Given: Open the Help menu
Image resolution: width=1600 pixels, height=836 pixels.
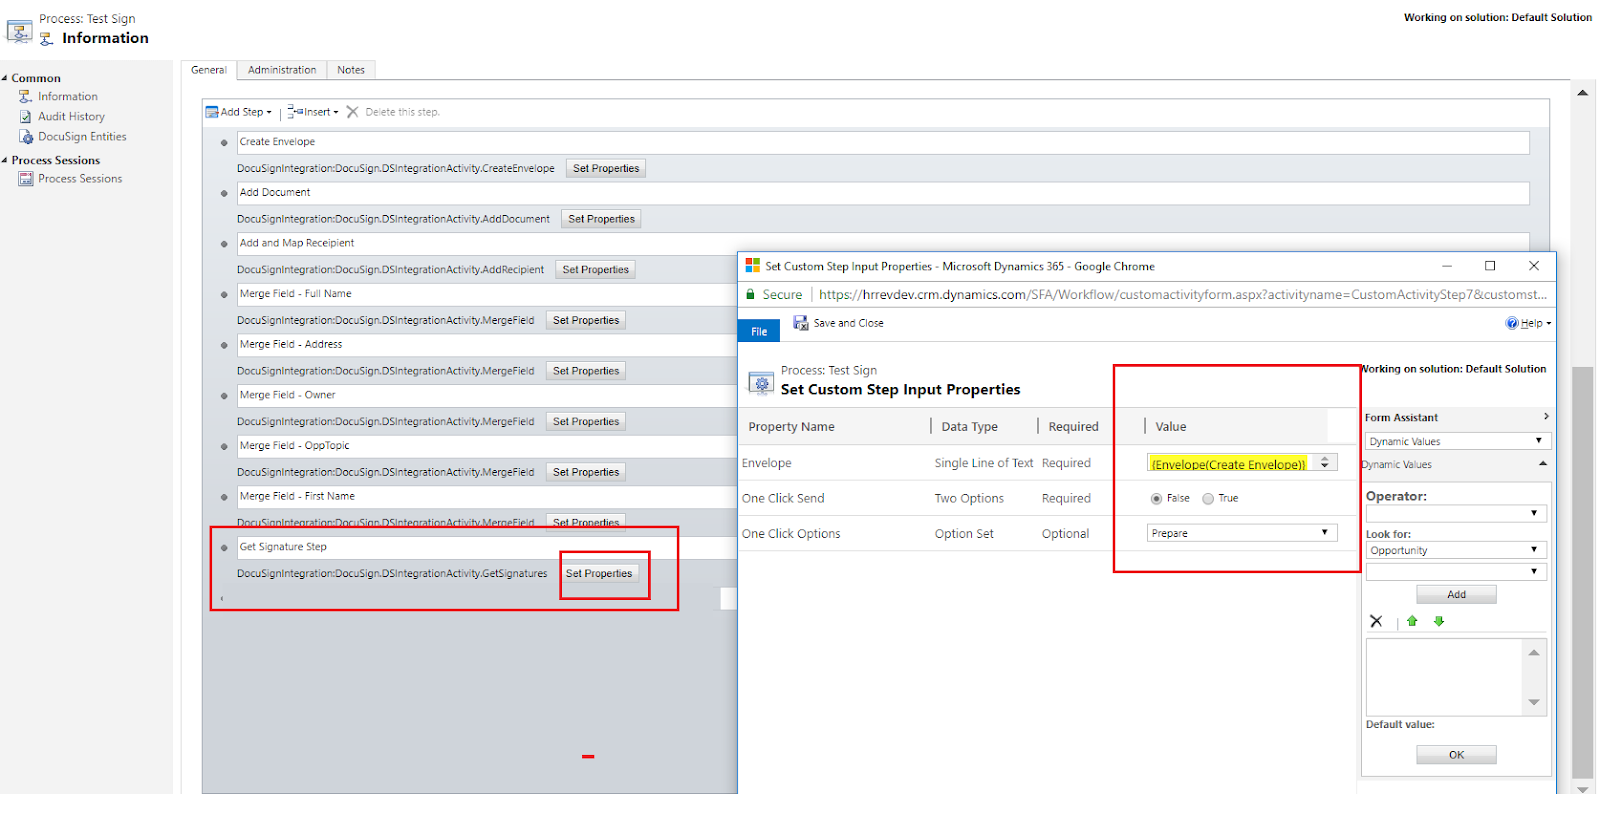Looking at the screenshot, I should pyautogui.click(x=1529, y=323).
